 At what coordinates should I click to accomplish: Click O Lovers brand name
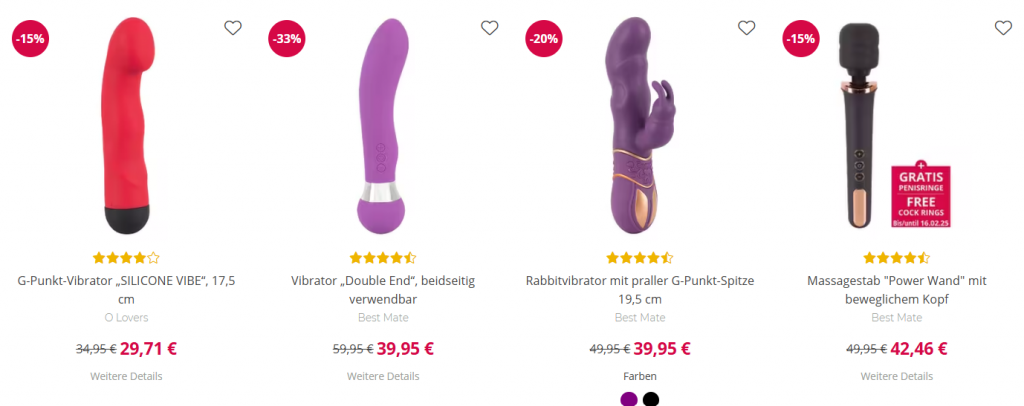pos(126,318)
